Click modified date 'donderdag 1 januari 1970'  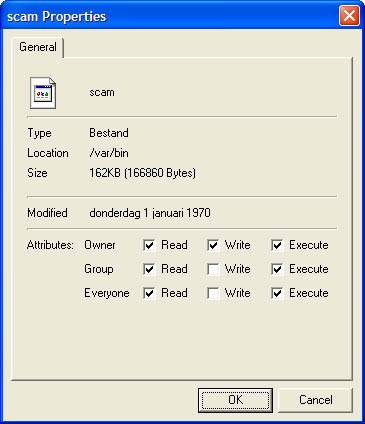click(x=150, y=213)
